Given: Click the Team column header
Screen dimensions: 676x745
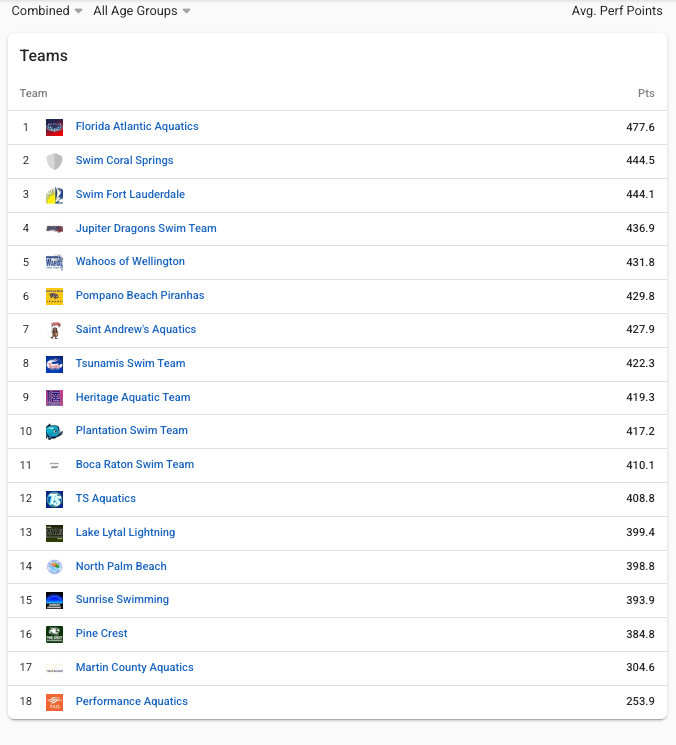Looking at the screenshot, I should pyautogui.click(x=34, y=94).
